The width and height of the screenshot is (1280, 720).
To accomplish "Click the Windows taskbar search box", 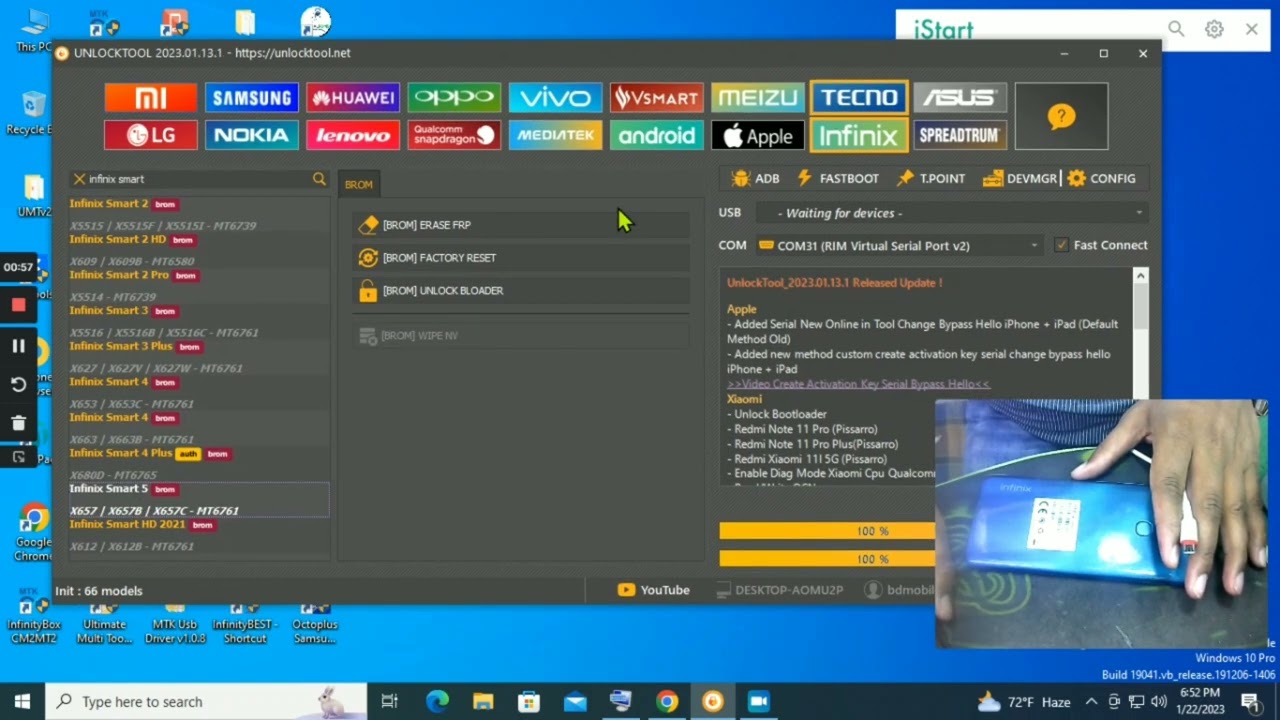I will point(207,702).
